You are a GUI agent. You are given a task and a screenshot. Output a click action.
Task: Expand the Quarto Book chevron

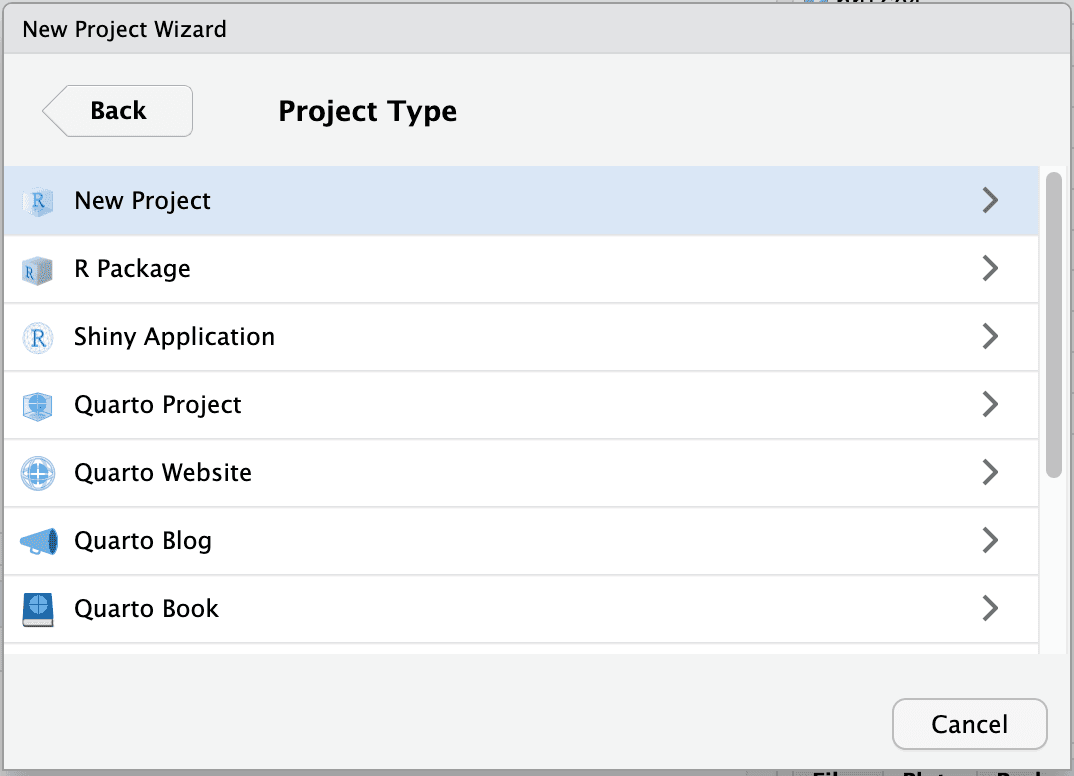pos(989,608)
